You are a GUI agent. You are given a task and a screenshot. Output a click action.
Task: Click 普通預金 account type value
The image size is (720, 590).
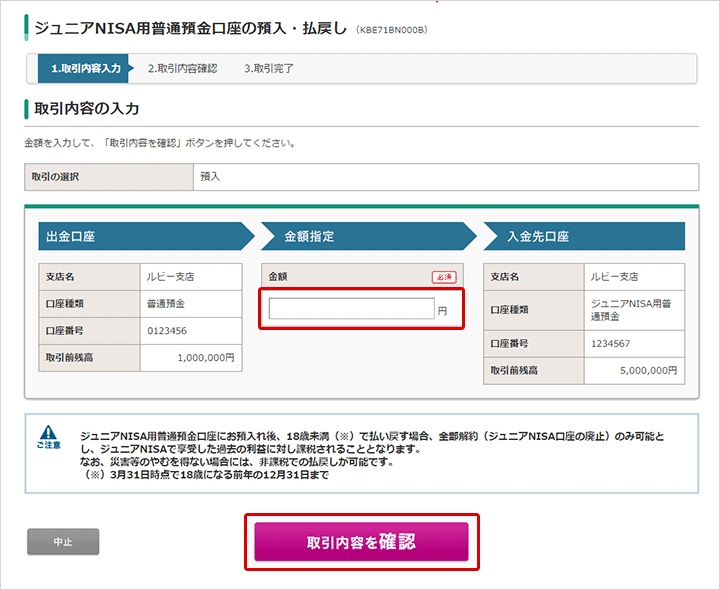pos(166,303)
